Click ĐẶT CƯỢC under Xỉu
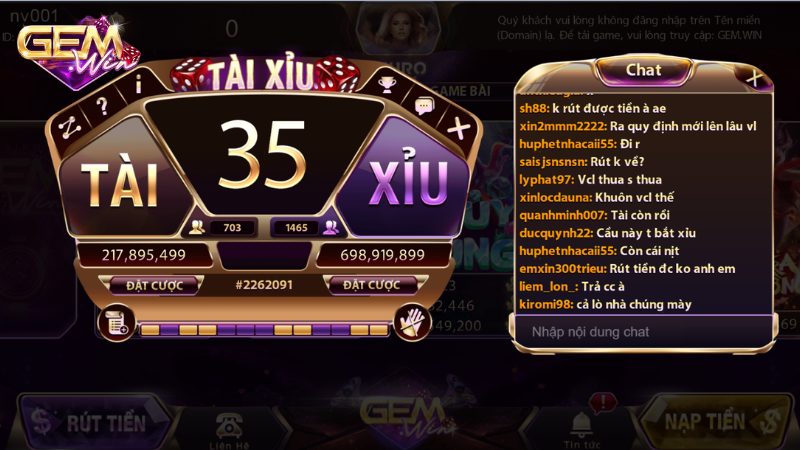Screen dimensions: 800x450 (x=371, y=285)
